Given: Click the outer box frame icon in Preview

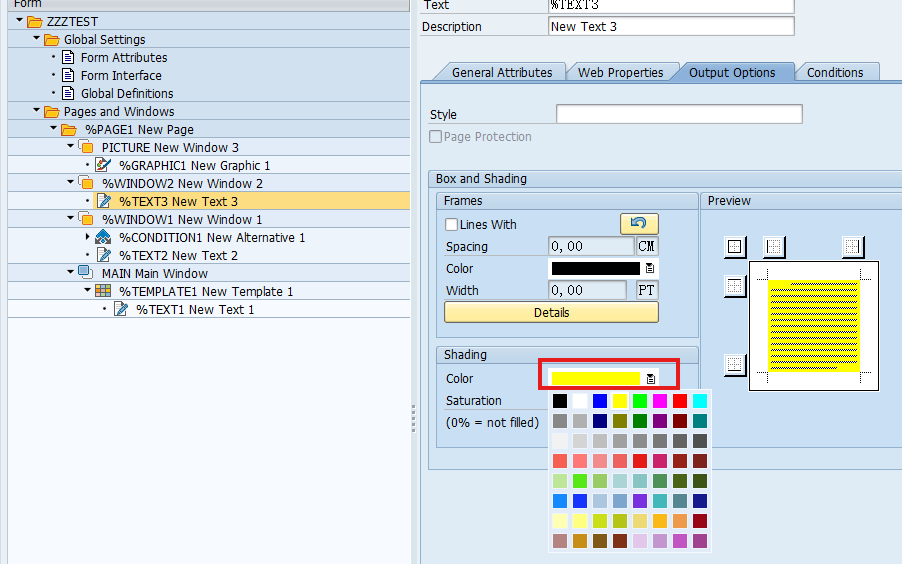Looking at the screenshot, I should (735, 247).
